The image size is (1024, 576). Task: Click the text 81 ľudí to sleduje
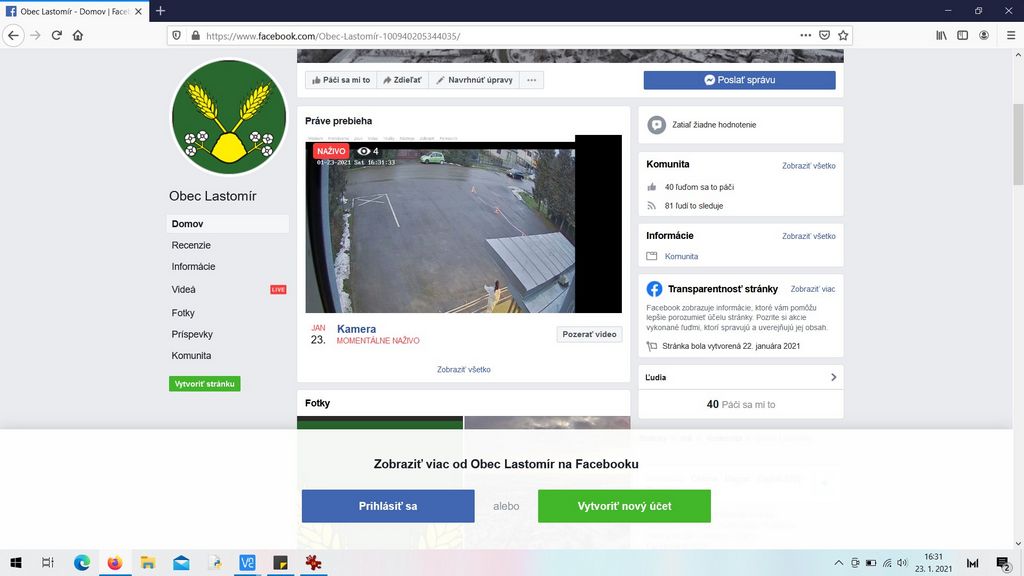pyautogui.click(x=694, y=206)
